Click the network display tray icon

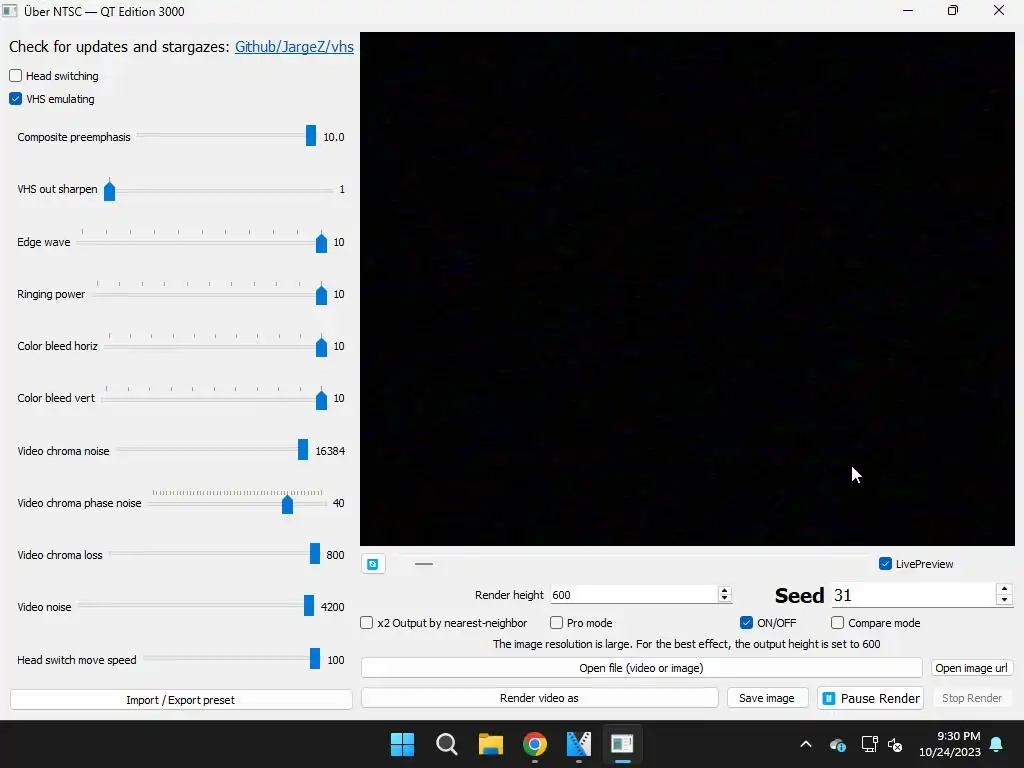click(x=869, y=744)
